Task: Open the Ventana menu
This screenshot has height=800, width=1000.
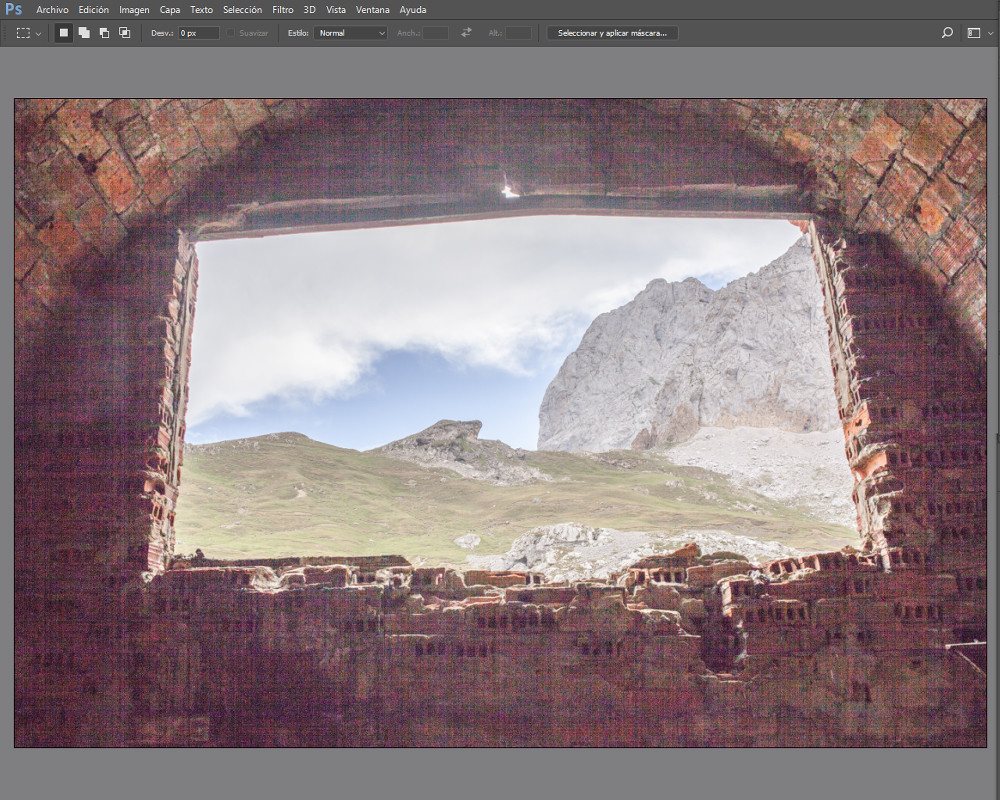Action: coord(373,10)
